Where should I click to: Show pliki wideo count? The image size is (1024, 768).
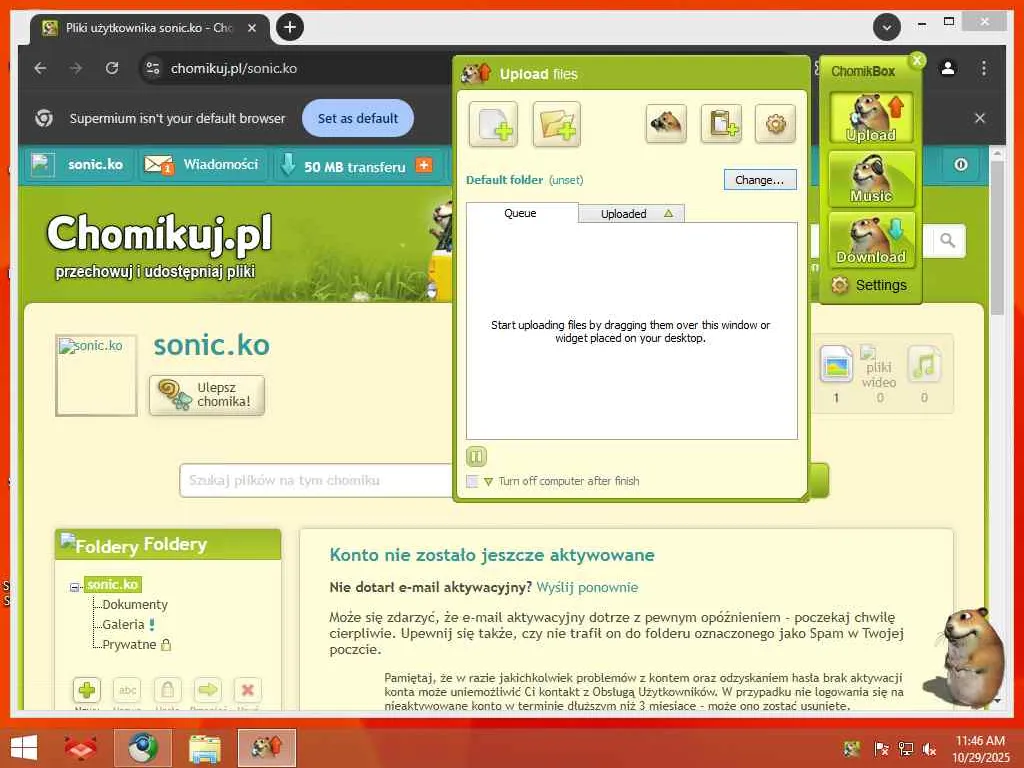click(879, 374)
